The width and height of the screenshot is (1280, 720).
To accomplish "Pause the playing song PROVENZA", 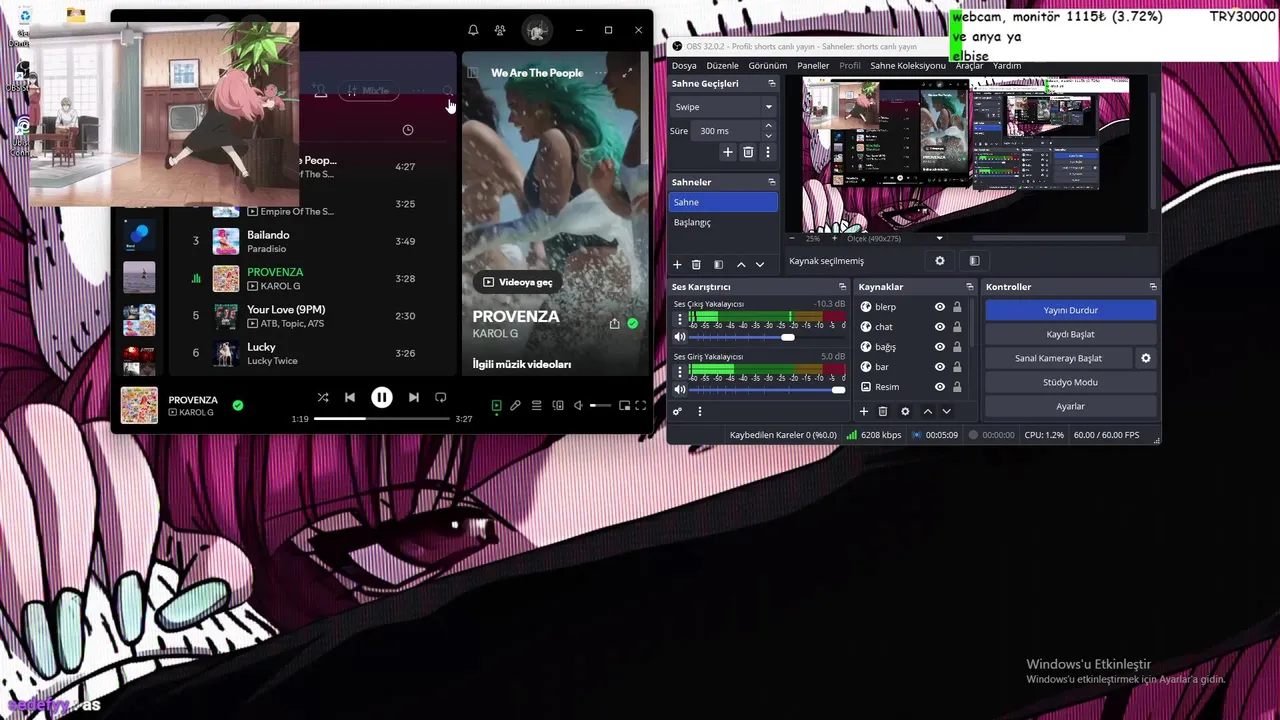I will [382, 397].
